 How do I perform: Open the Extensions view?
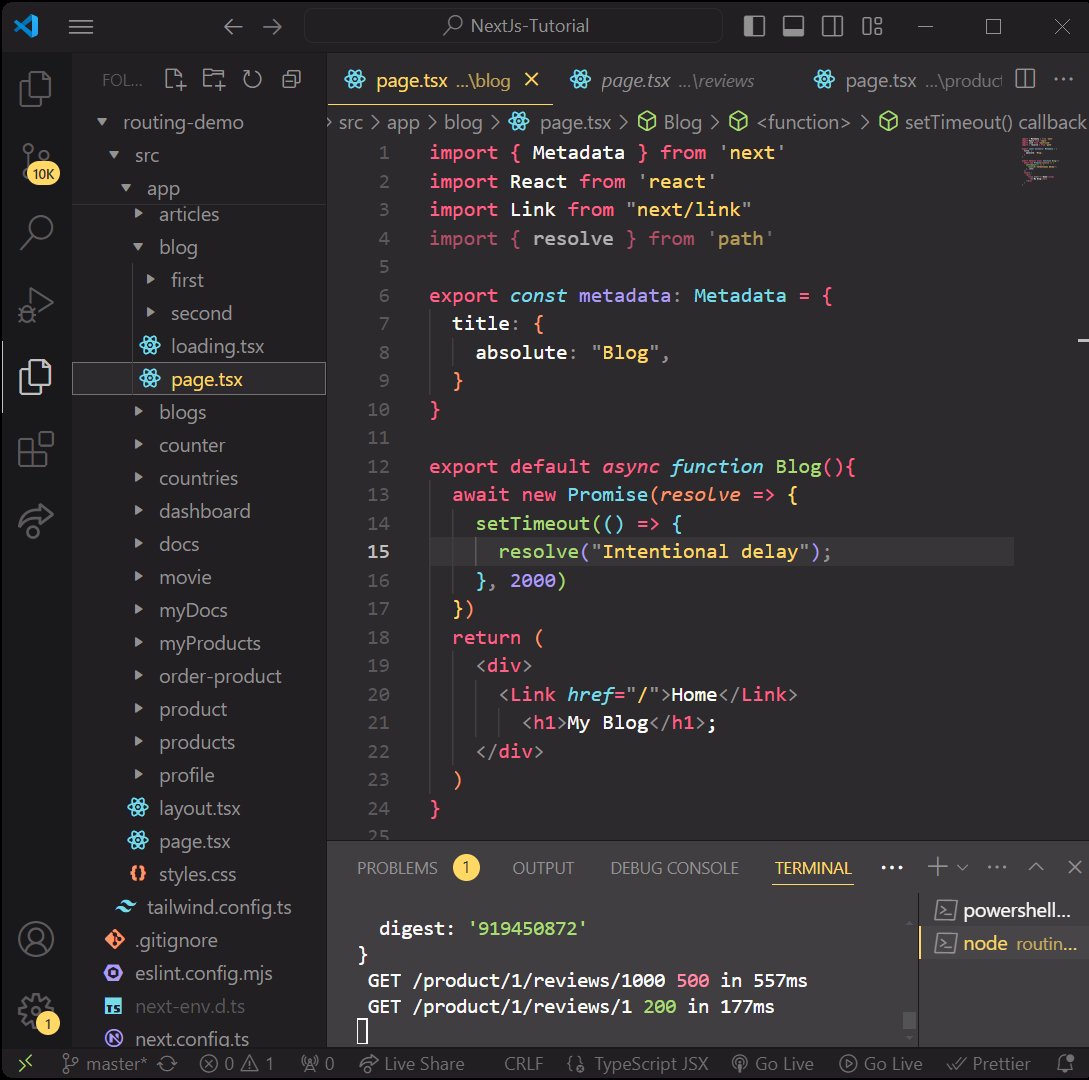37,449
